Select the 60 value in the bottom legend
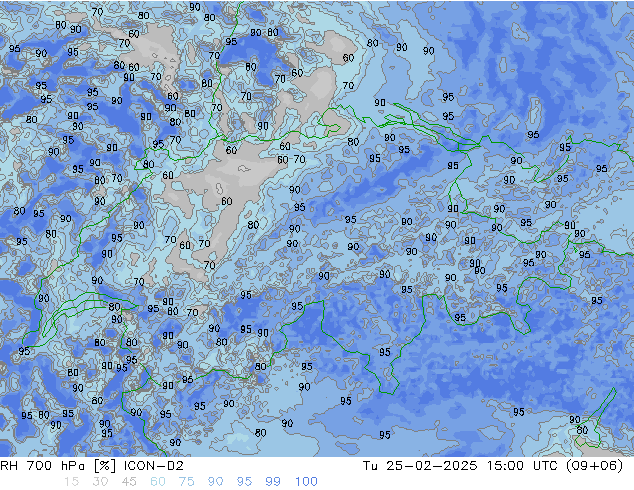The image size is (634, 490). 158,482
